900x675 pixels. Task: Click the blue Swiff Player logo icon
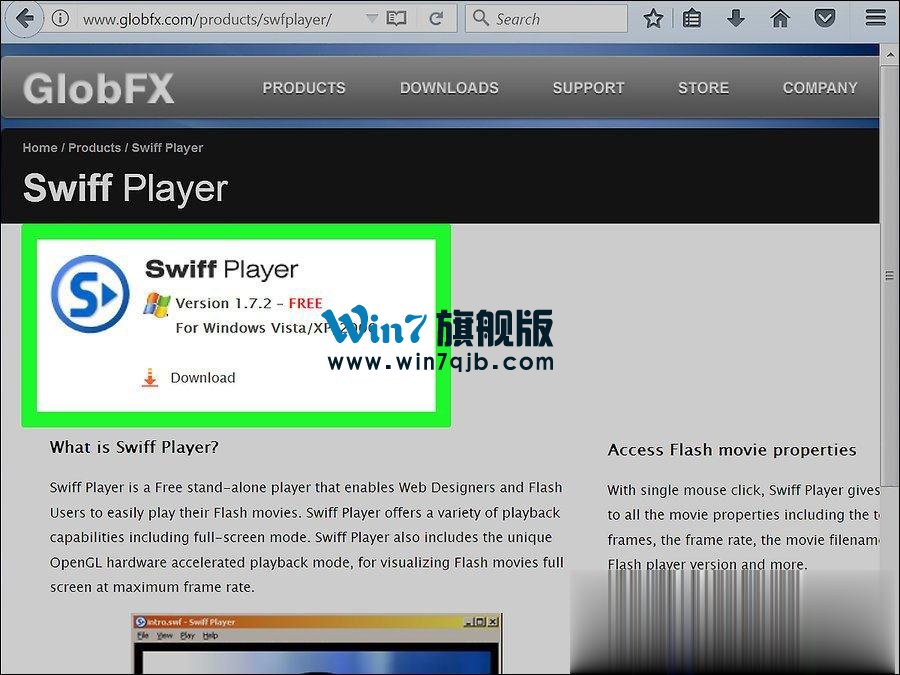click(x=90, y=294)
